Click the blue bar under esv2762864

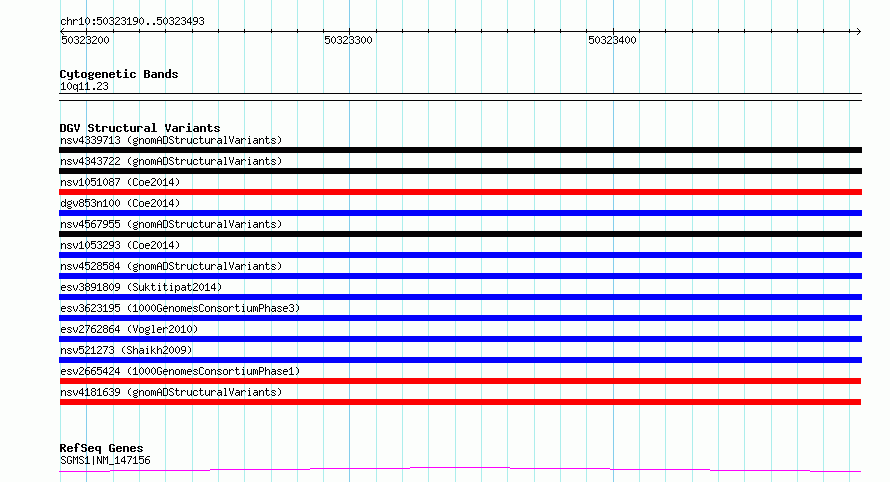tap(460, 339)
